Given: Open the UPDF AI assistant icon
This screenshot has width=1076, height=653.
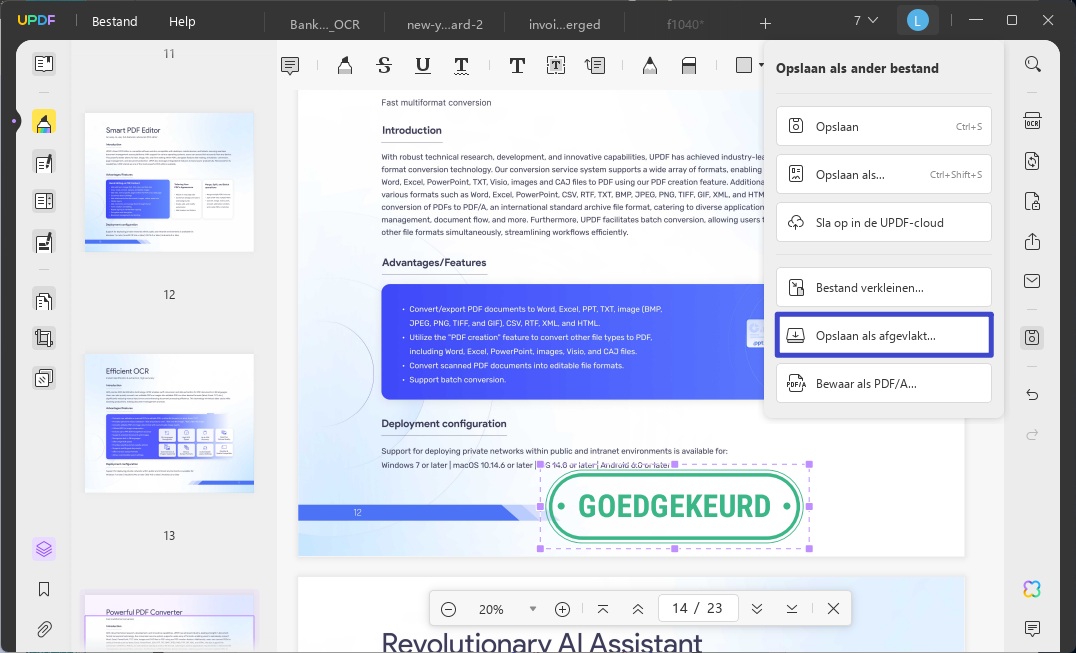Looking at the screenshot, I should (1032, 589).
